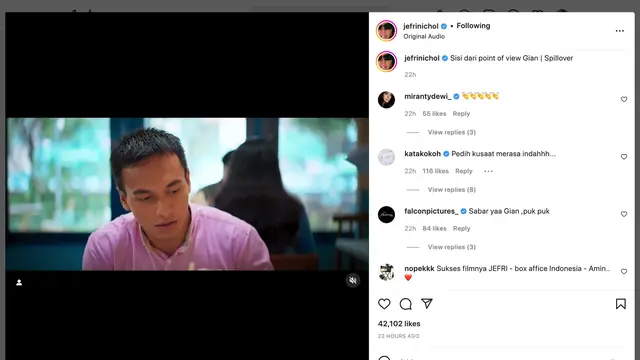View 116 likes on katakokoh comment

(436, 171)
